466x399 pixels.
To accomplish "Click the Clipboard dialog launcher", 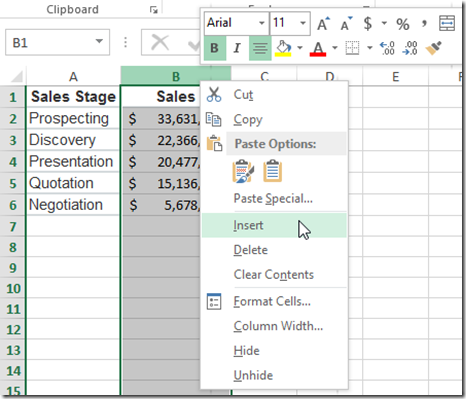I will (x=153, y=10).
